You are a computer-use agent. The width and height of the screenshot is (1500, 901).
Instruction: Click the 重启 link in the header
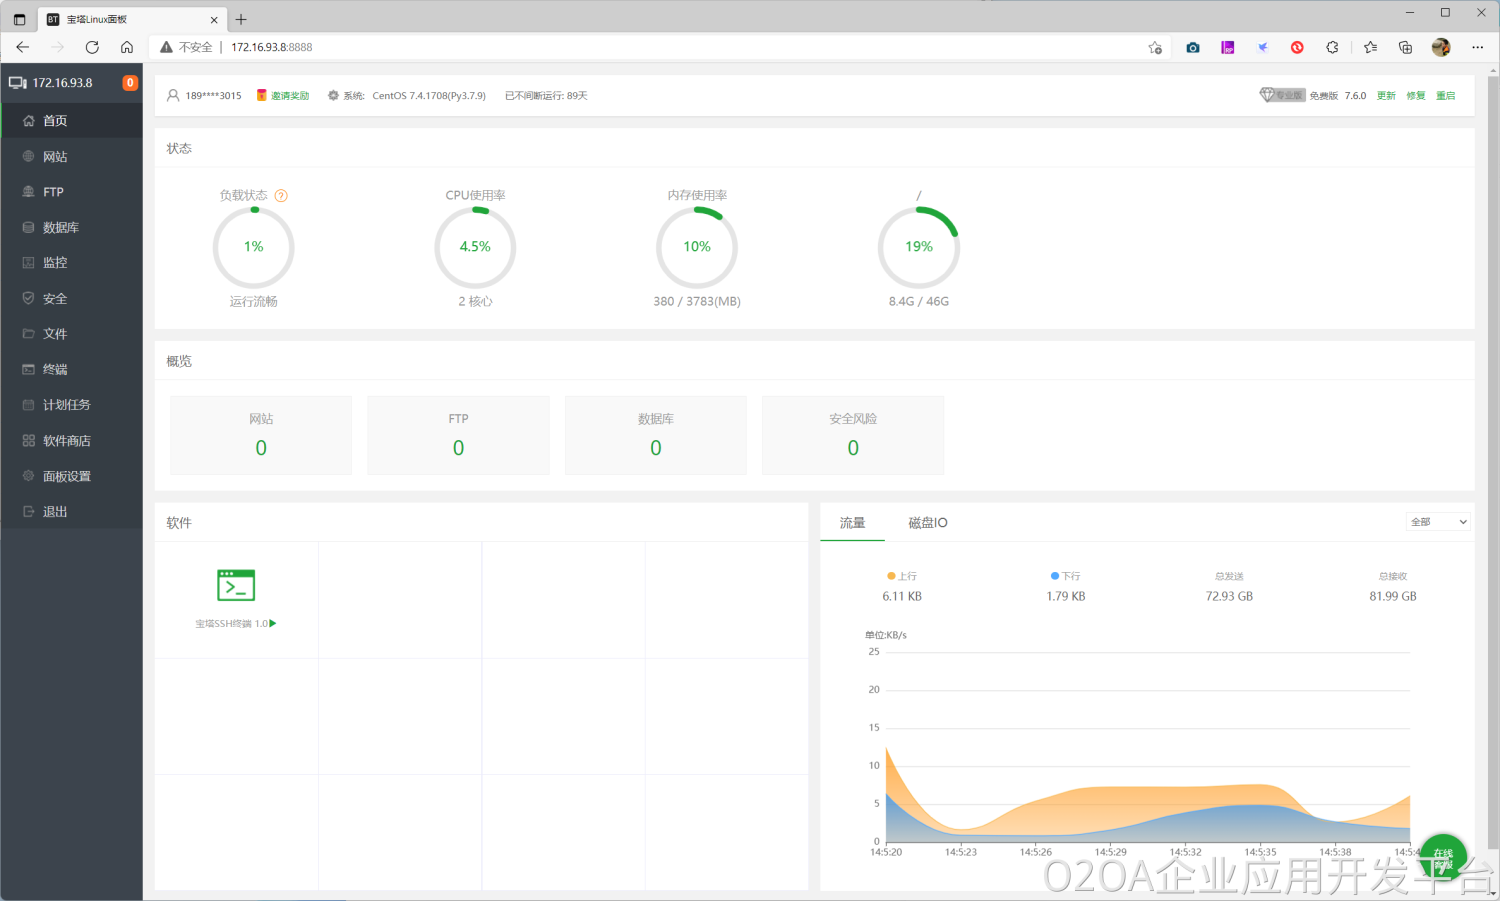(1445, 96)
